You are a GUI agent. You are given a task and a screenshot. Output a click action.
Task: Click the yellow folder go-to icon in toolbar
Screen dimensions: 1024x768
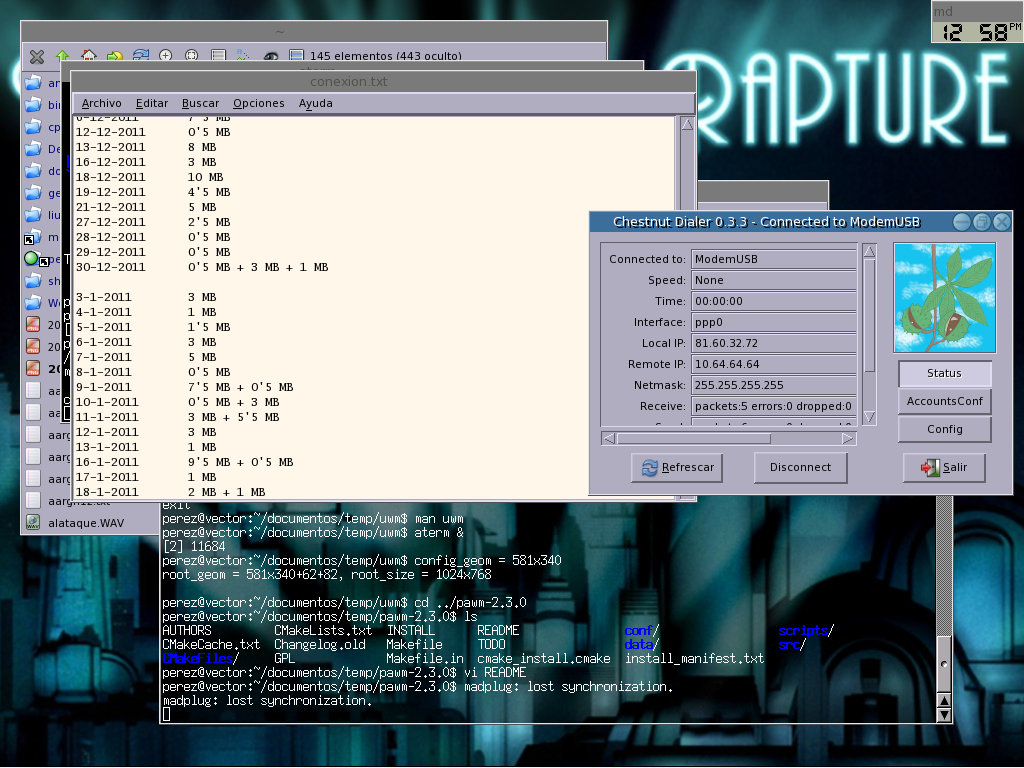point(115,56)
